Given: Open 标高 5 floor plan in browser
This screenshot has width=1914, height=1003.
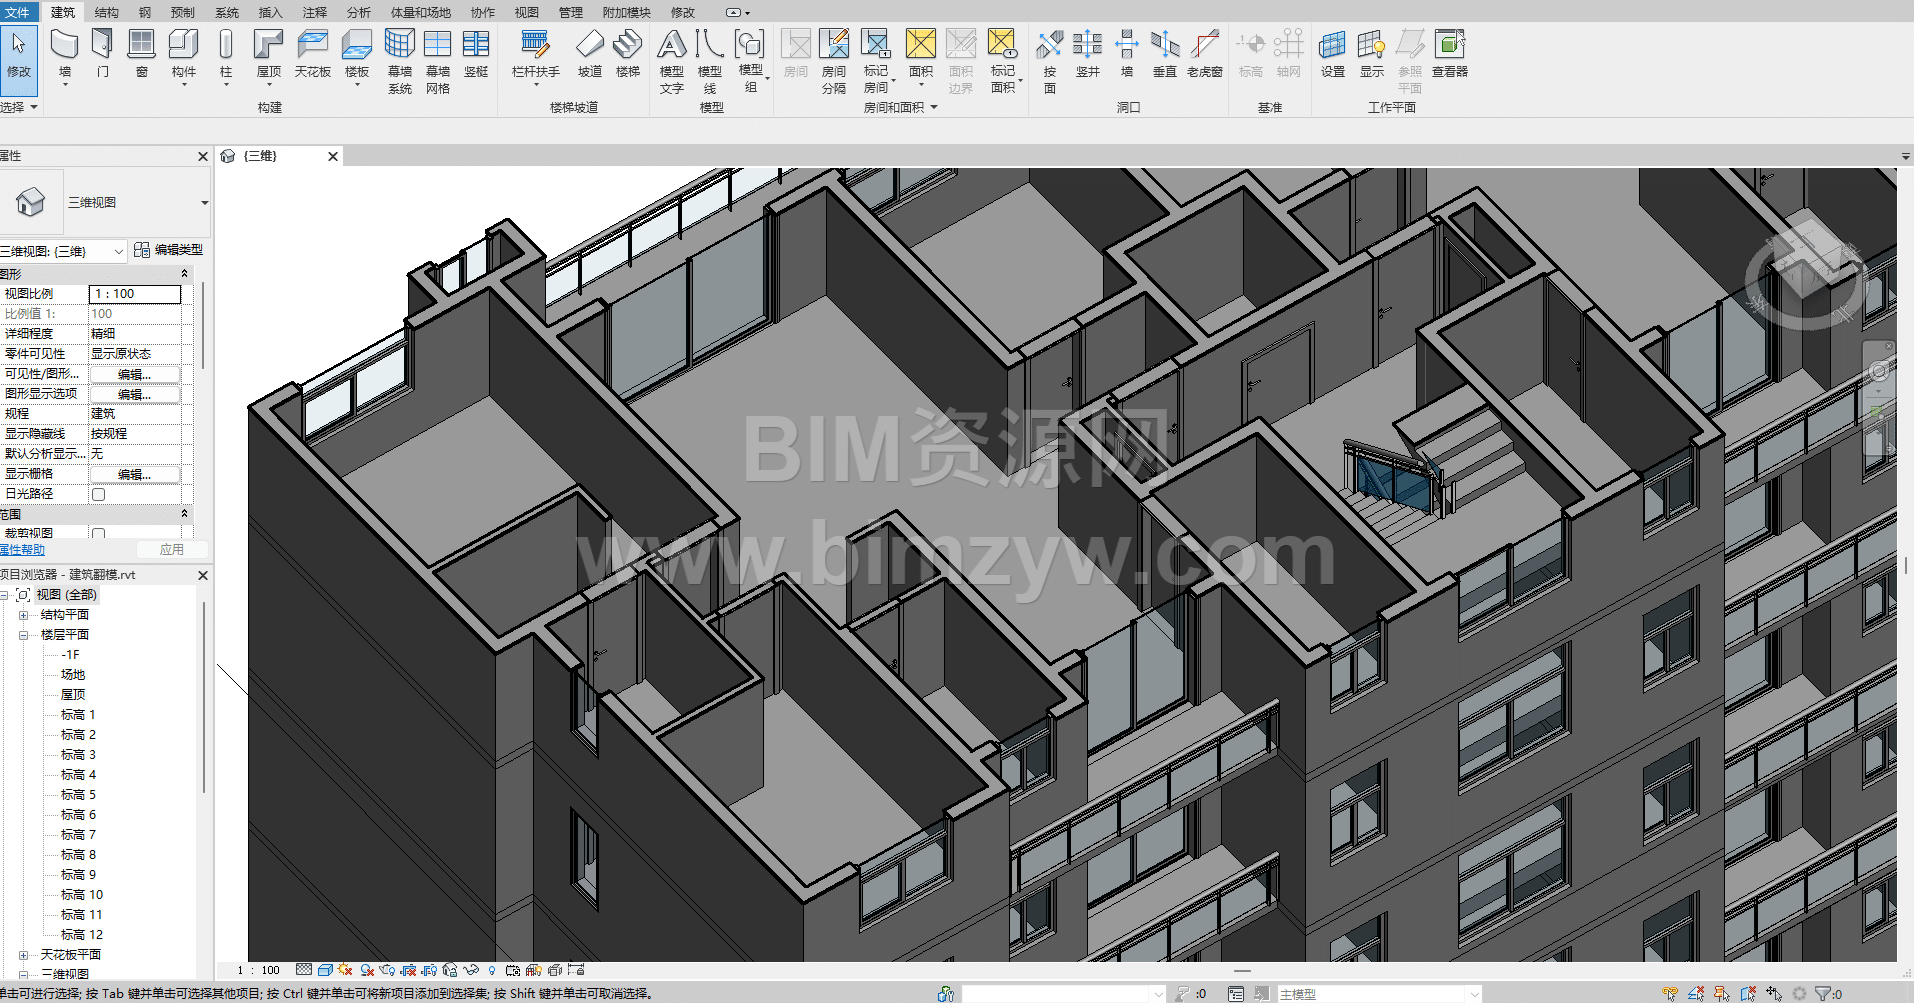Looking at the screenshot, I should click(78, 795).
